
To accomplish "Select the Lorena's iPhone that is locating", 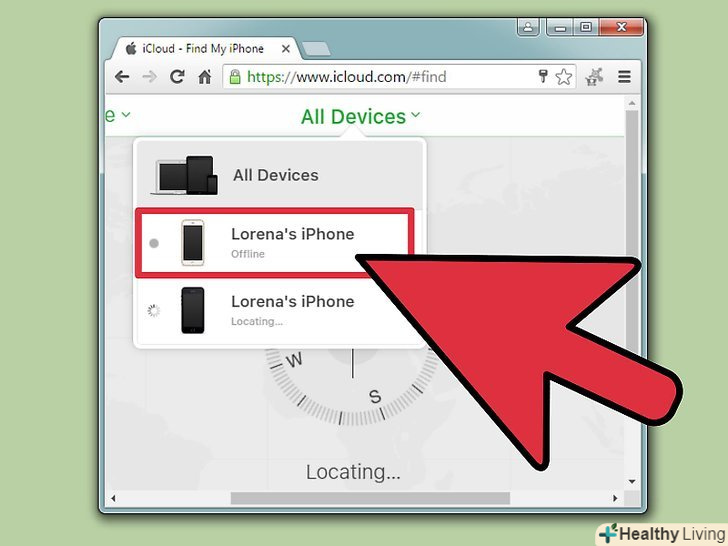I will 279,310.
